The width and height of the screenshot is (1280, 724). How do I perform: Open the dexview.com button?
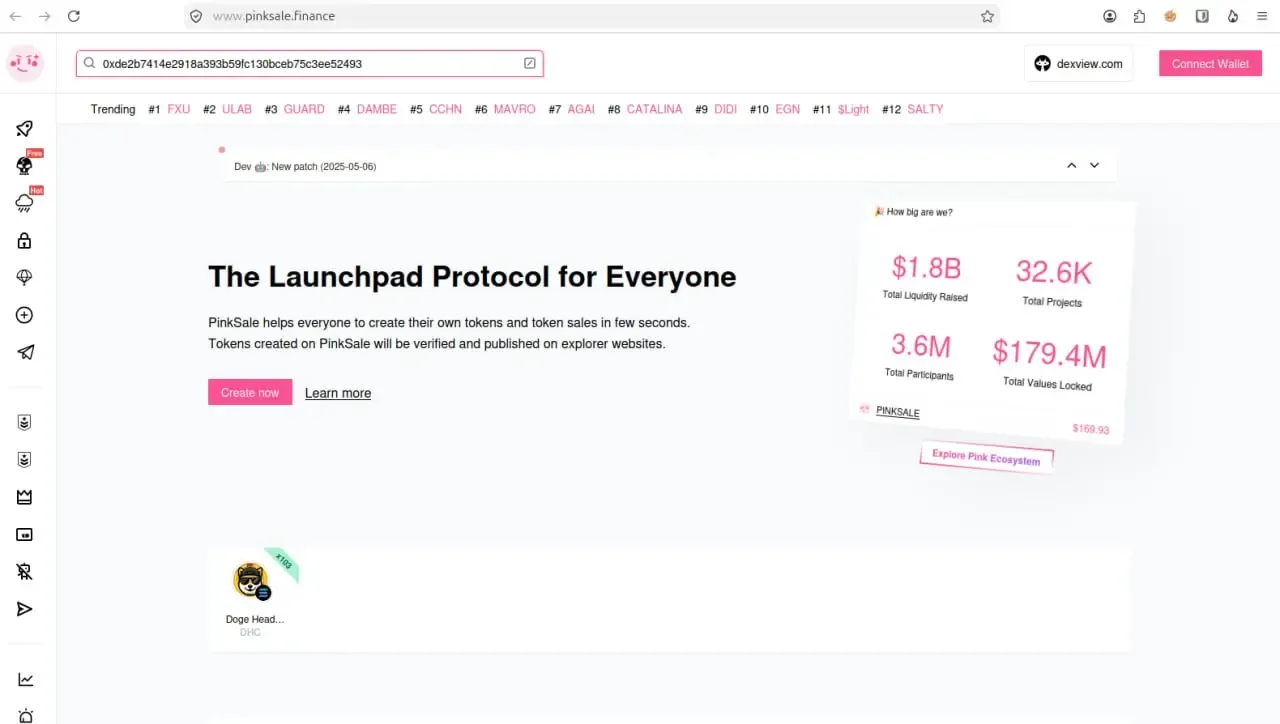pos(1078,63)
